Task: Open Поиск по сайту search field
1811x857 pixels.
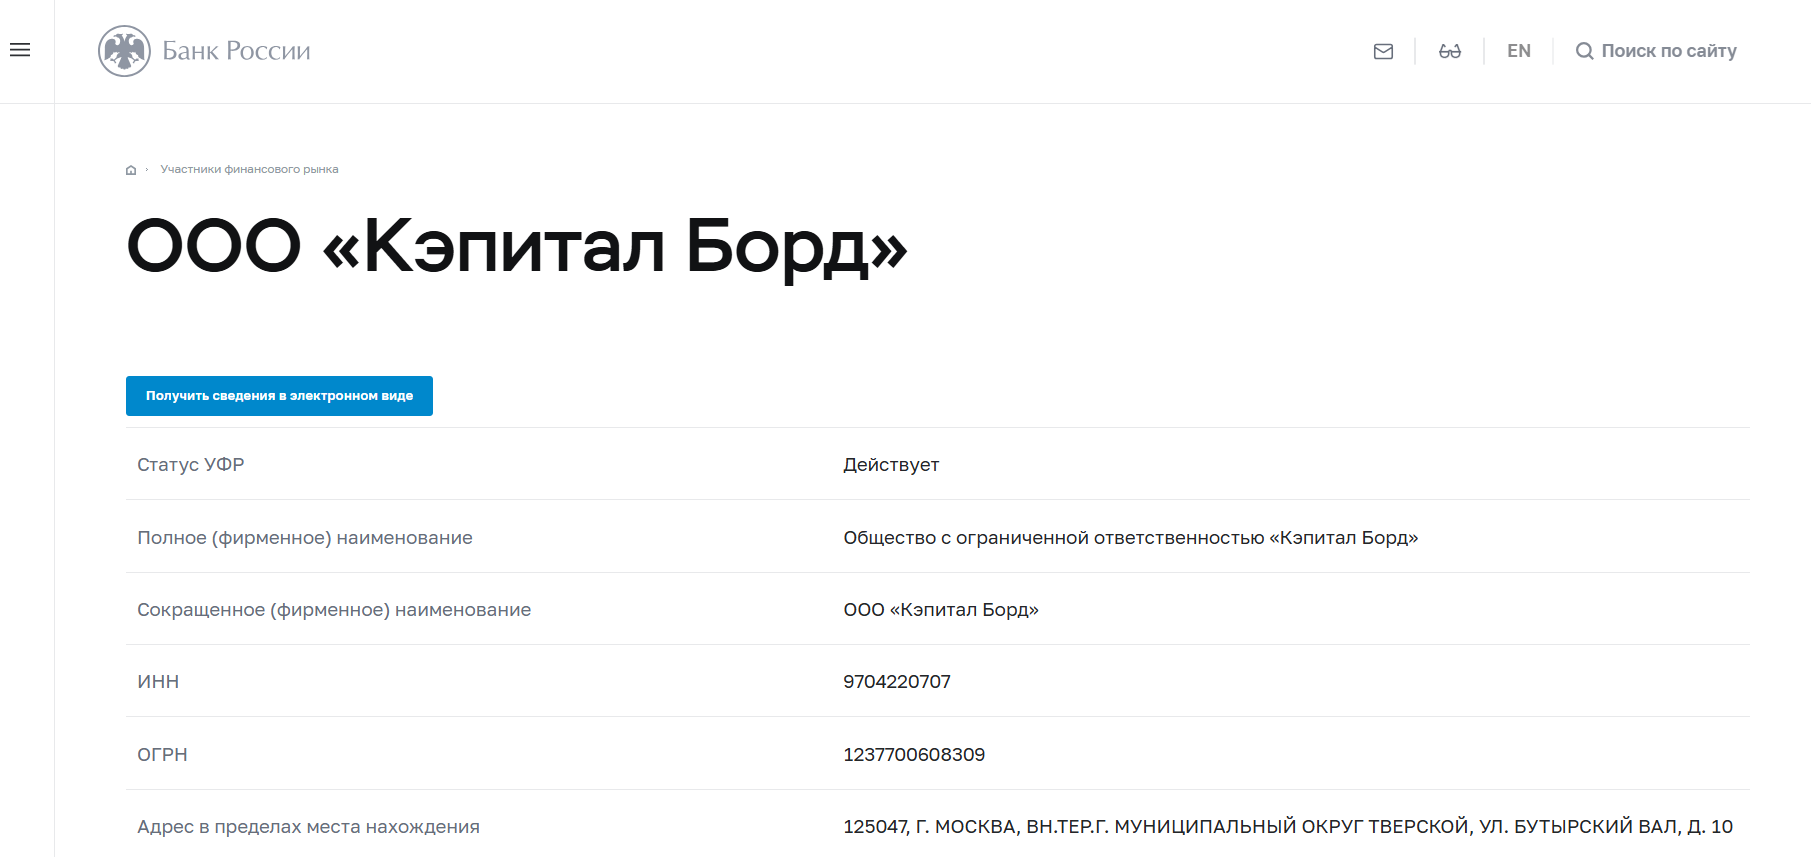Action: tap(1668, 51)
